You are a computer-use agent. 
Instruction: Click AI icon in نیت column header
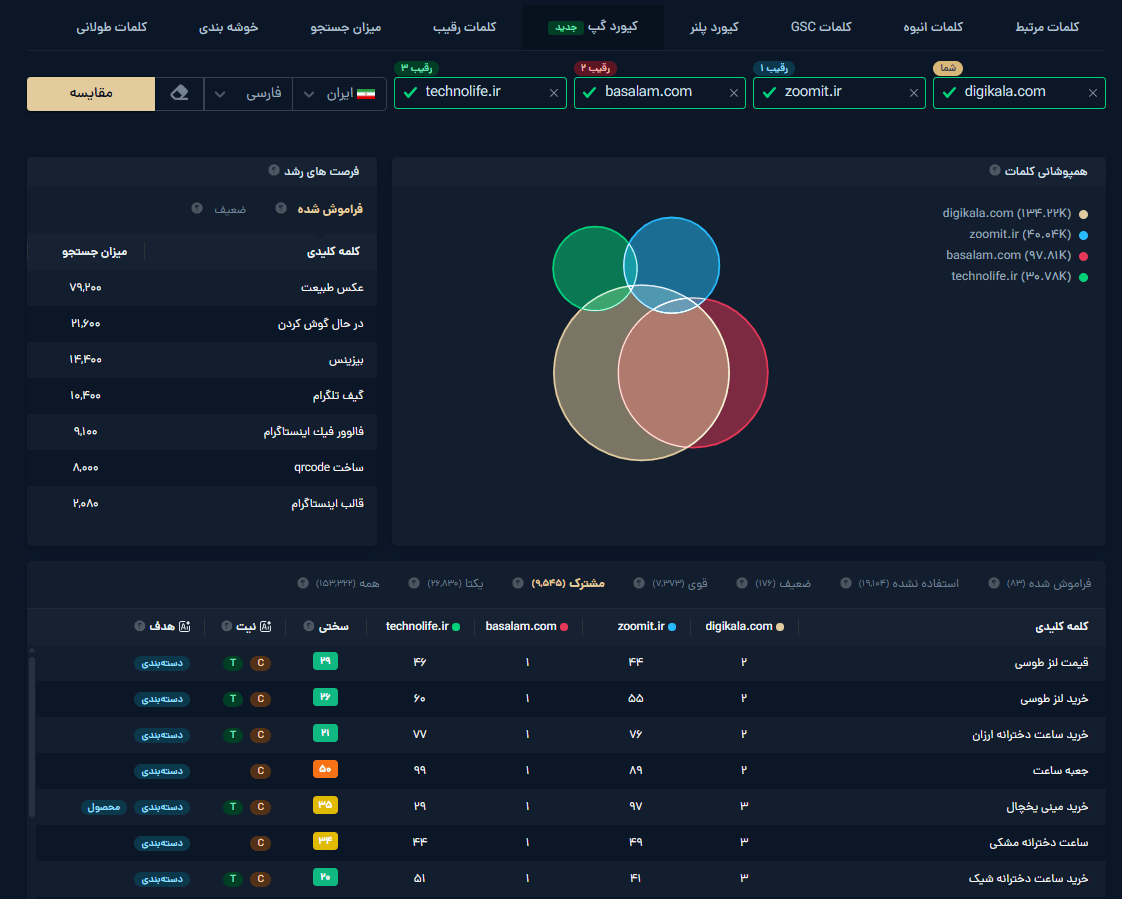(x=265, y=626)
